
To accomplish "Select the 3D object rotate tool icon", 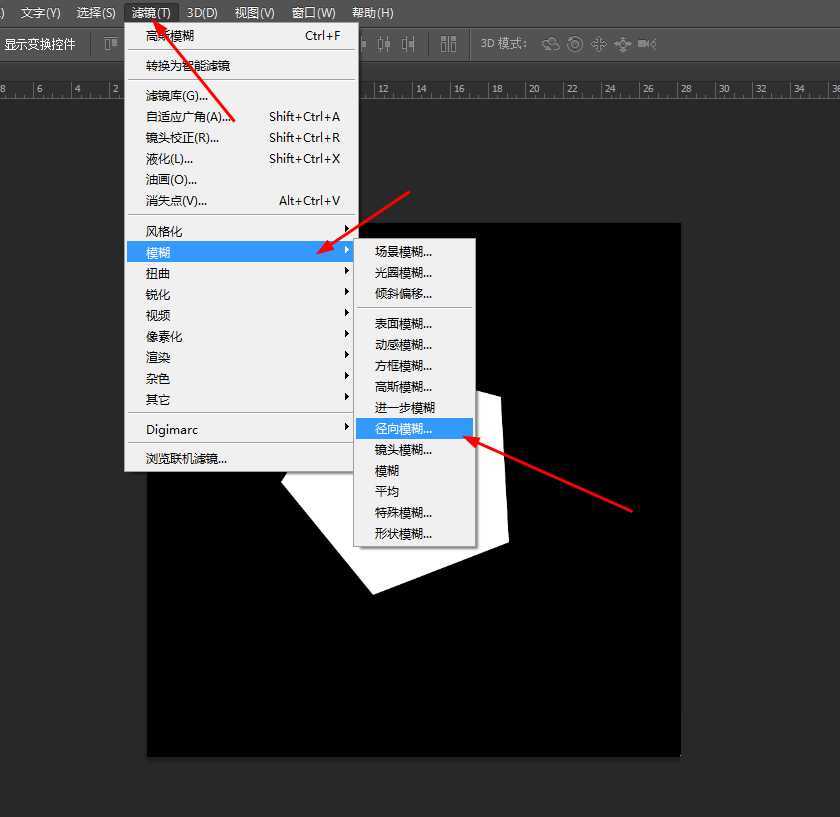I will pyautogui.click(x=550, y=44).
